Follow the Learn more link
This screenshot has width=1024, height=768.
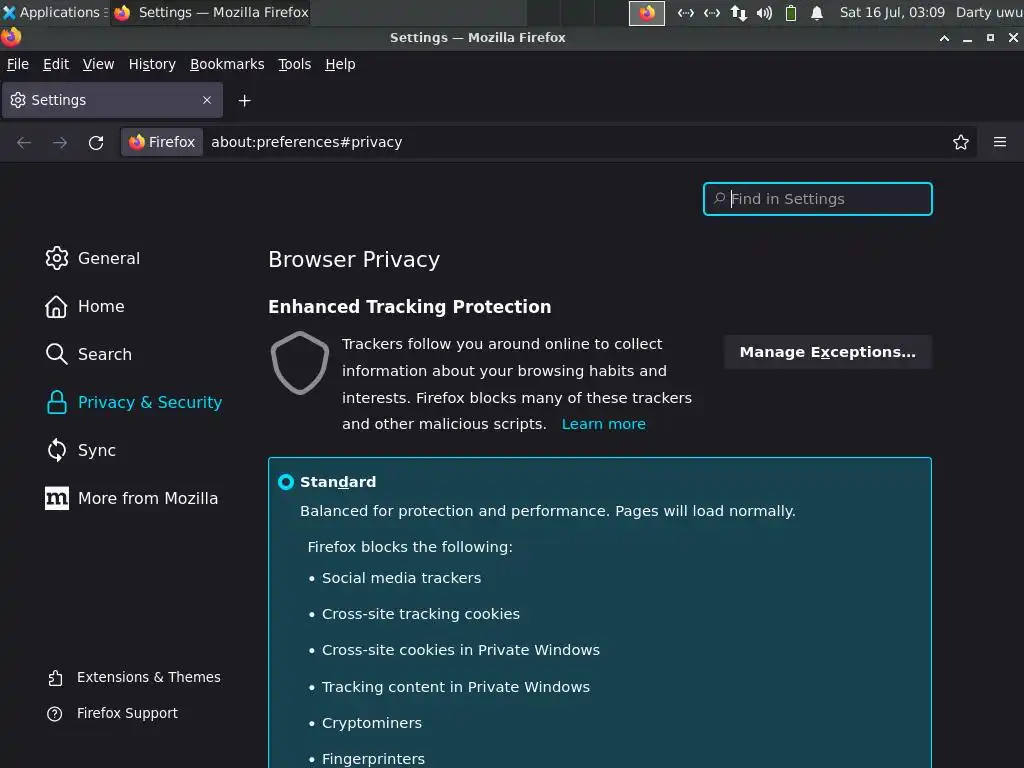(x=603, y=424)
